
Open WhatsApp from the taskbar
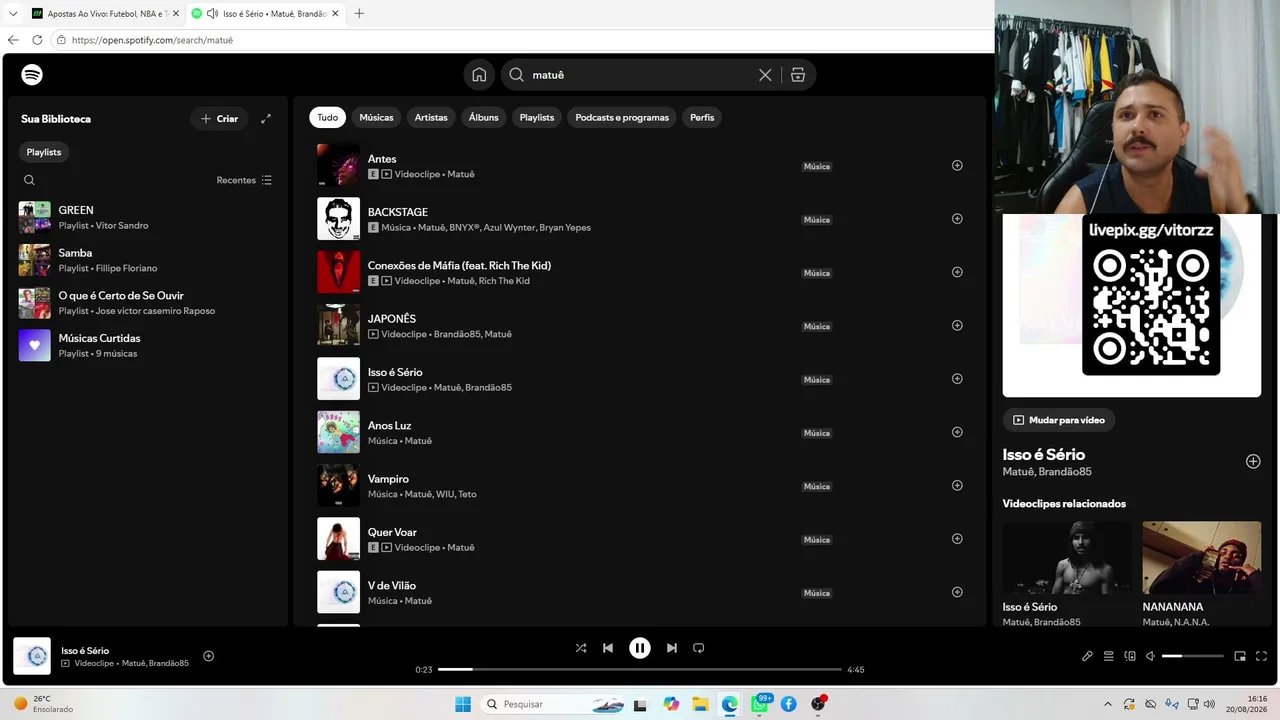coord(759,704)
